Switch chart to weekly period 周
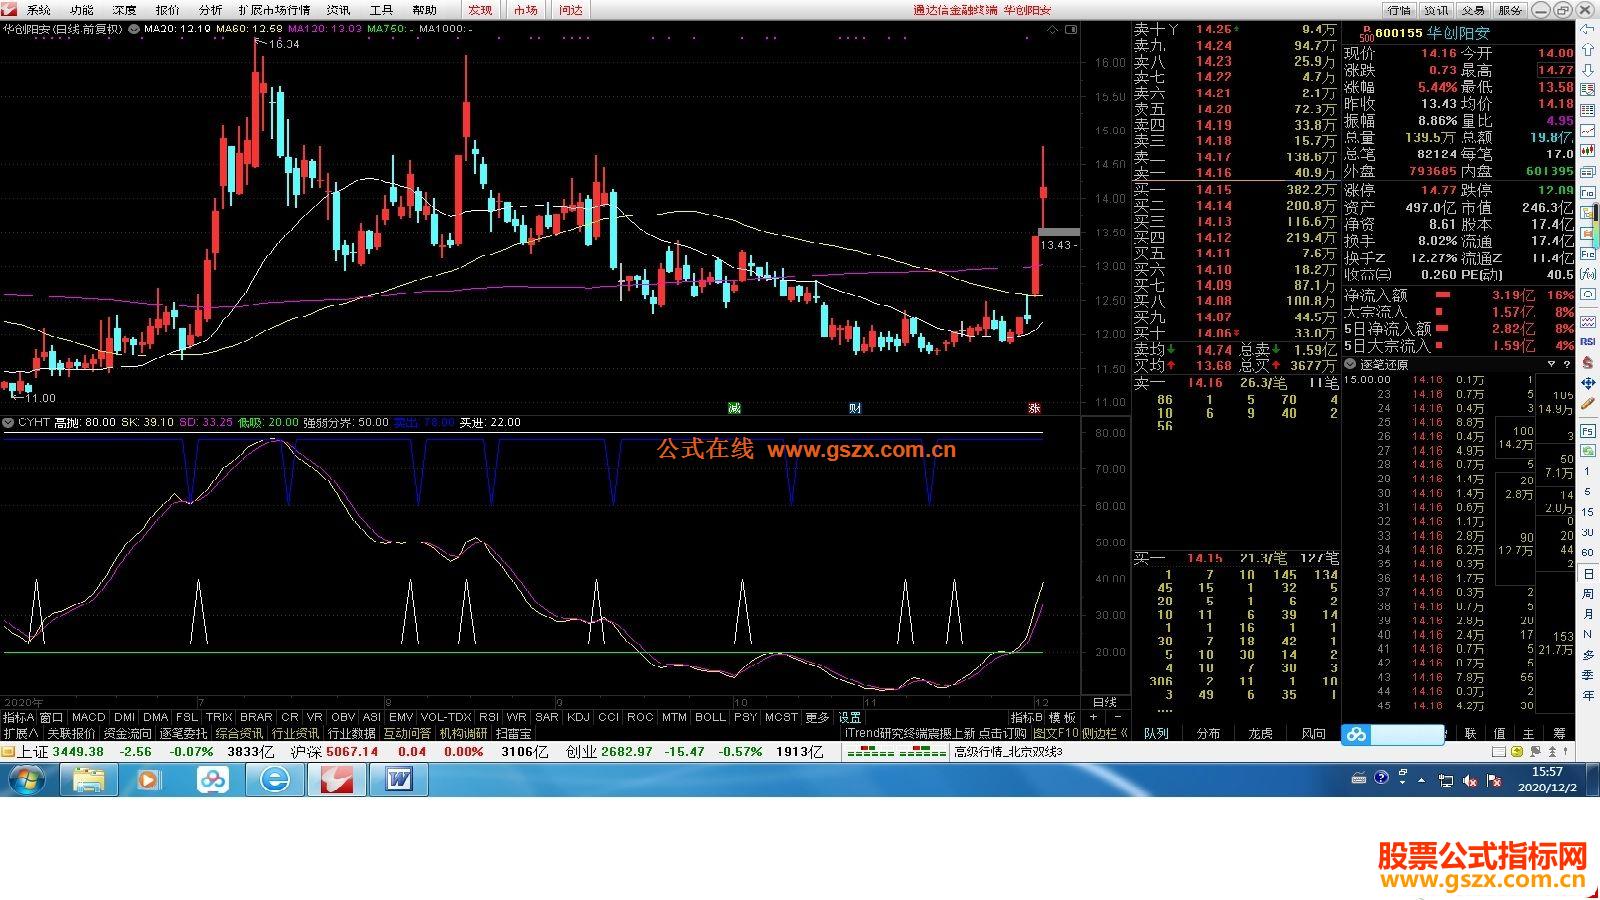Screen dimensions: 1600x900 point(1588,594)
